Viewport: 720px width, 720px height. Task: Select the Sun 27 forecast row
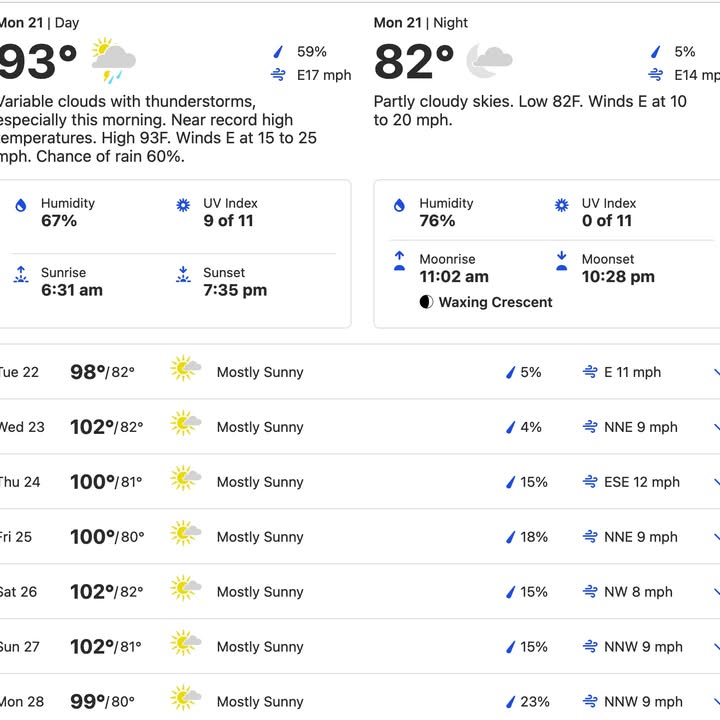click(x=360, y=646)
